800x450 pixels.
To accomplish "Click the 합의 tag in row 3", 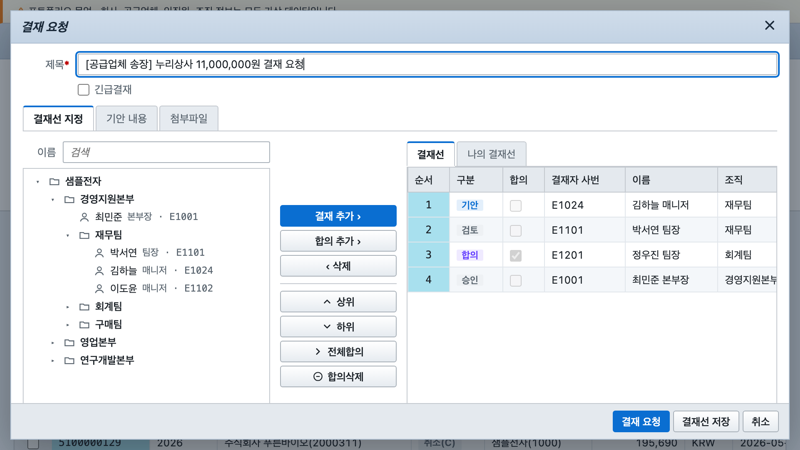I will tap(469, 255).
